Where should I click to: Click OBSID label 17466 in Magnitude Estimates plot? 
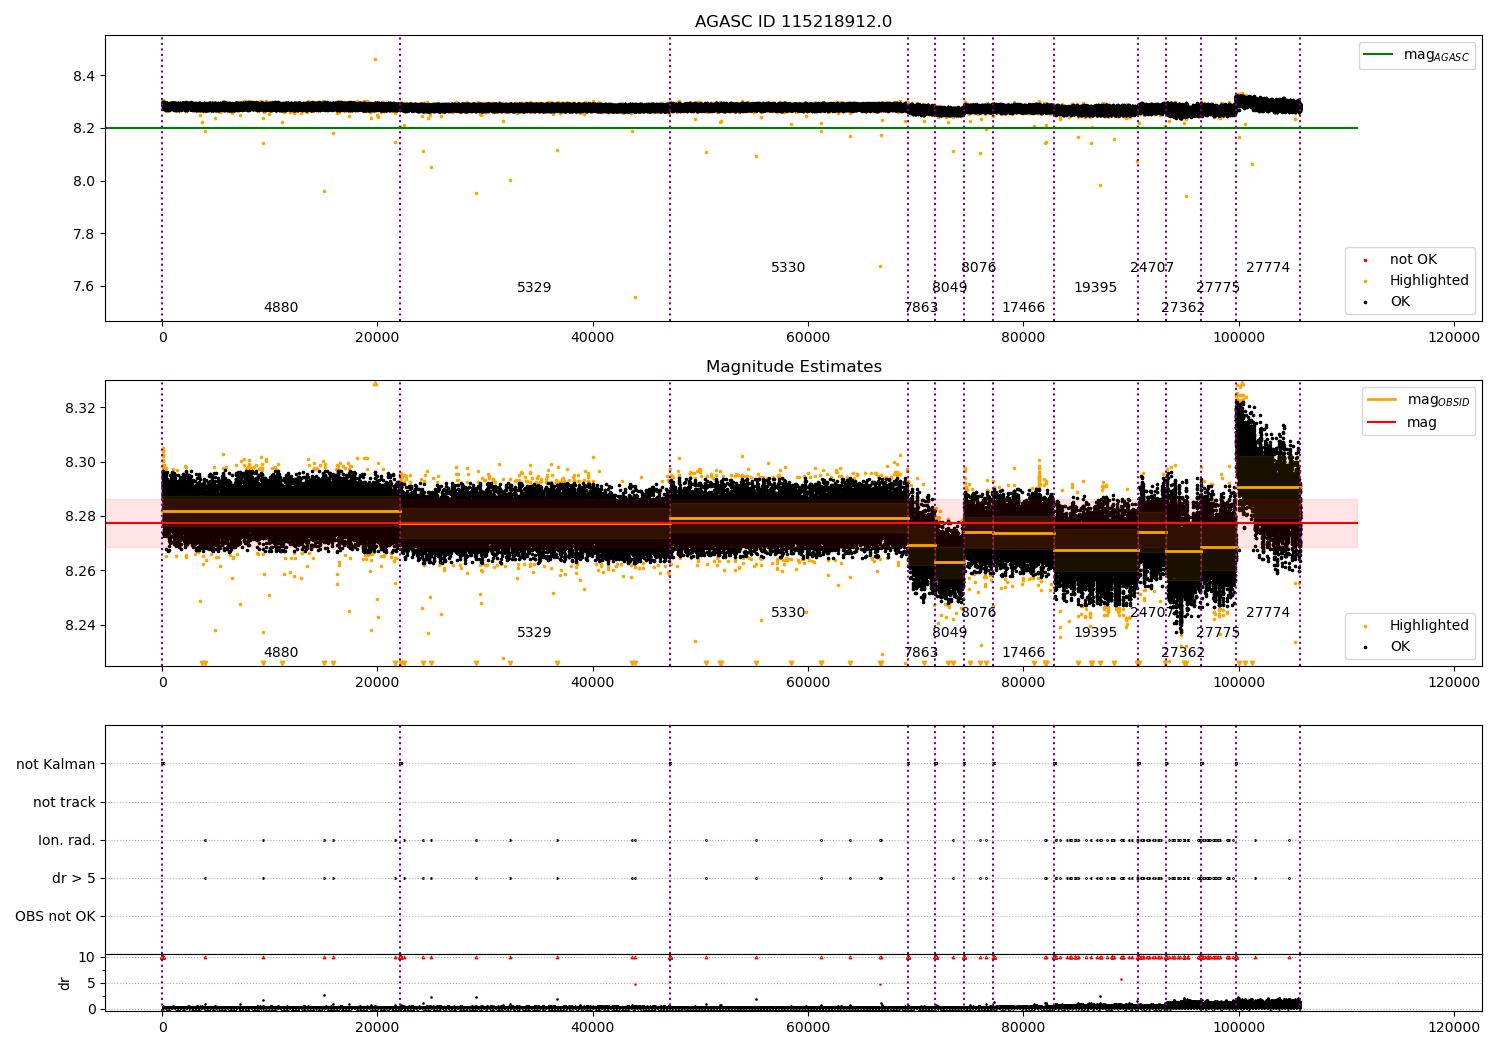coord(1024,653)
